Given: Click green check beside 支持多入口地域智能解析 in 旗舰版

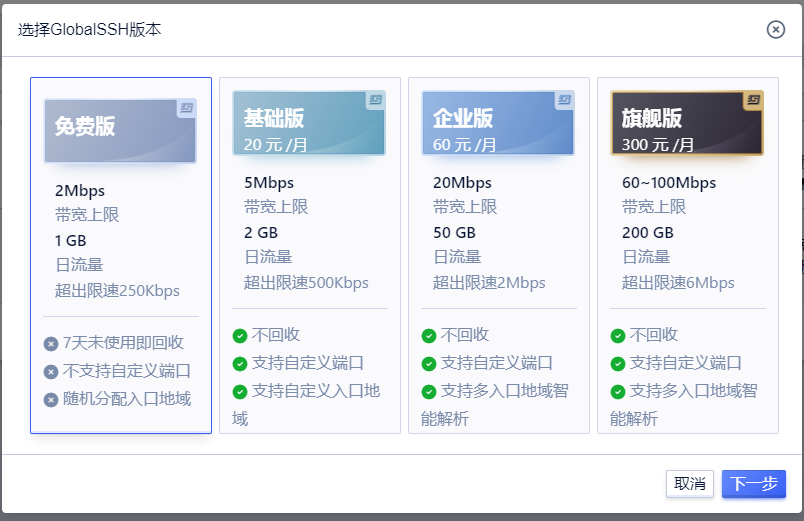Looking at the screenshot, I should (618, 392).
